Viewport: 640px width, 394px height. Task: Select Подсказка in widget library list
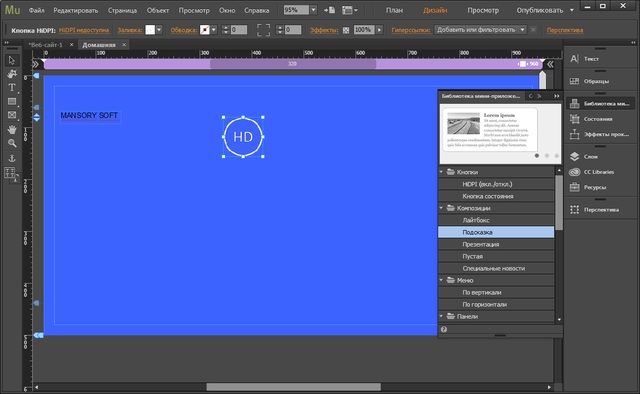click(x=496, y=232)
